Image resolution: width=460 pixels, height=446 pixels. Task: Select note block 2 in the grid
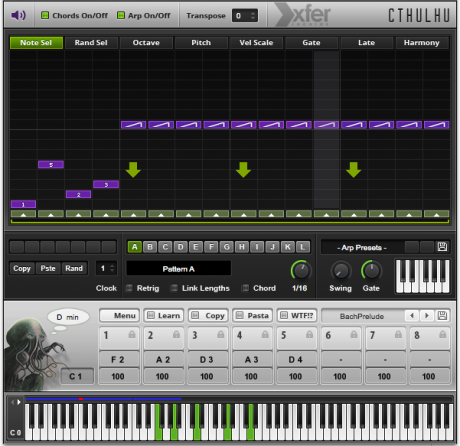pos(78,194)
